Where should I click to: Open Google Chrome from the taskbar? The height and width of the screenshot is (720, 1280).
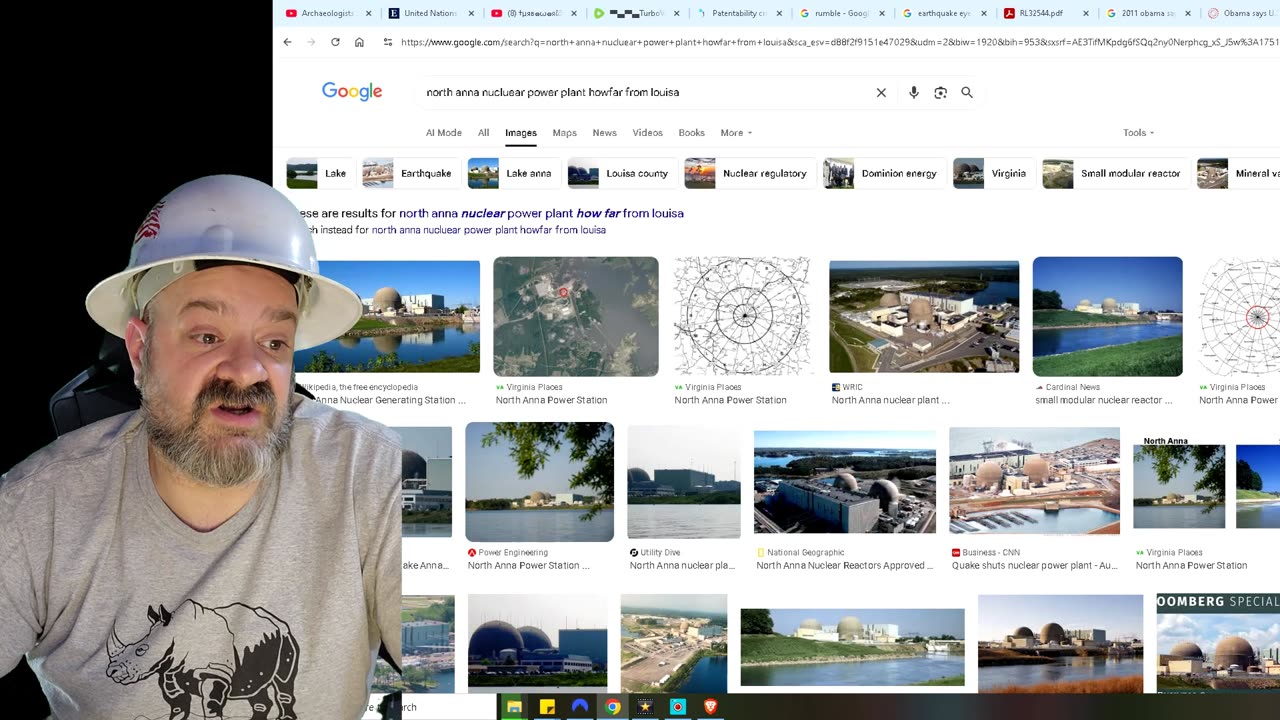[613, 707]
